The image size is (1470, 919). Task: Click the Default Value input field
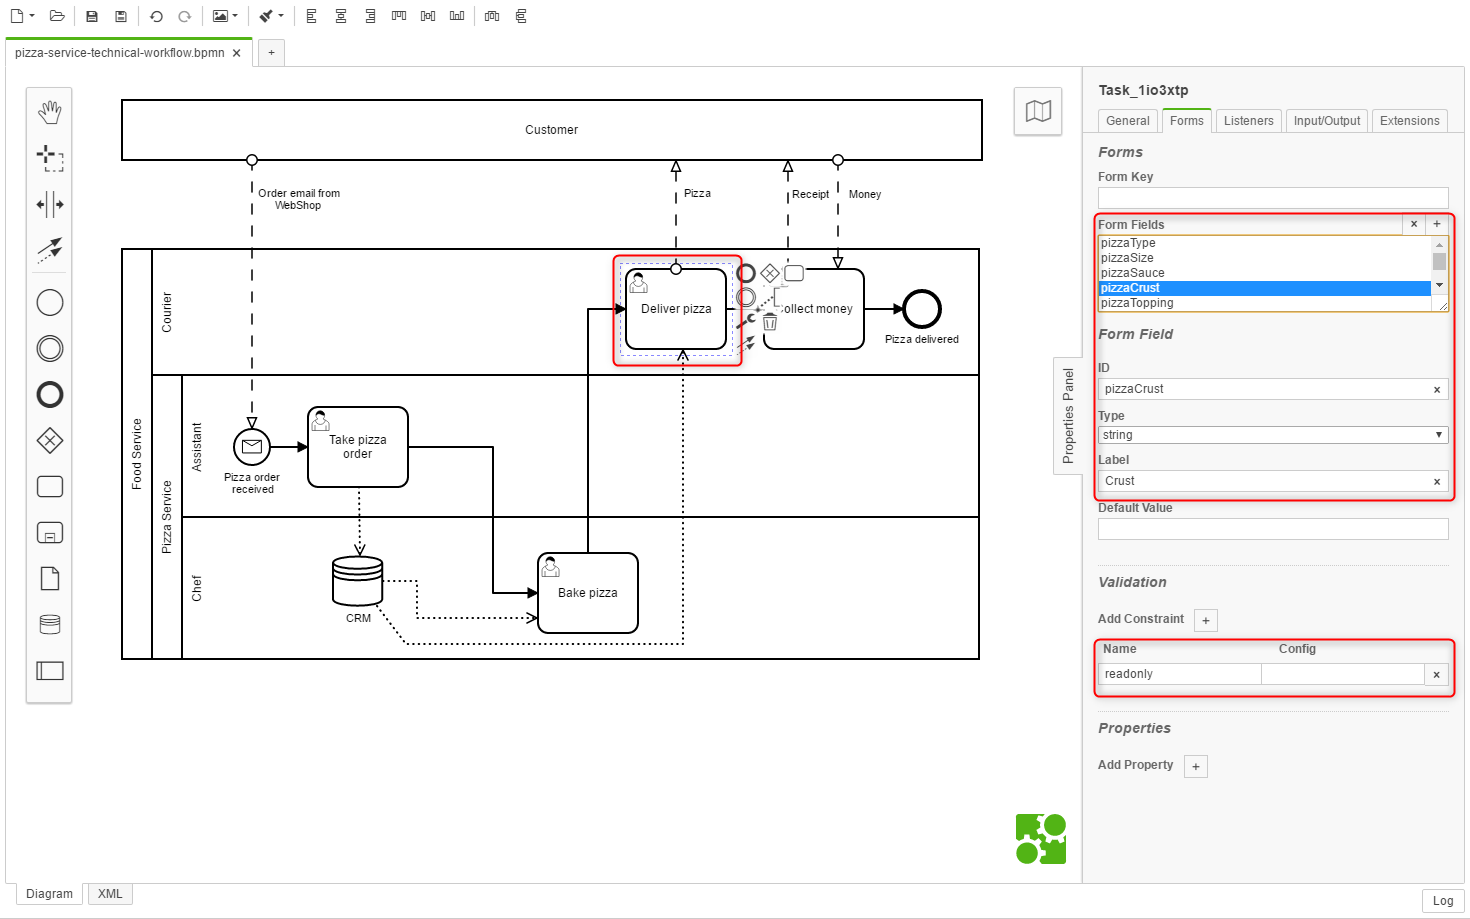[x=1273, y=529]
